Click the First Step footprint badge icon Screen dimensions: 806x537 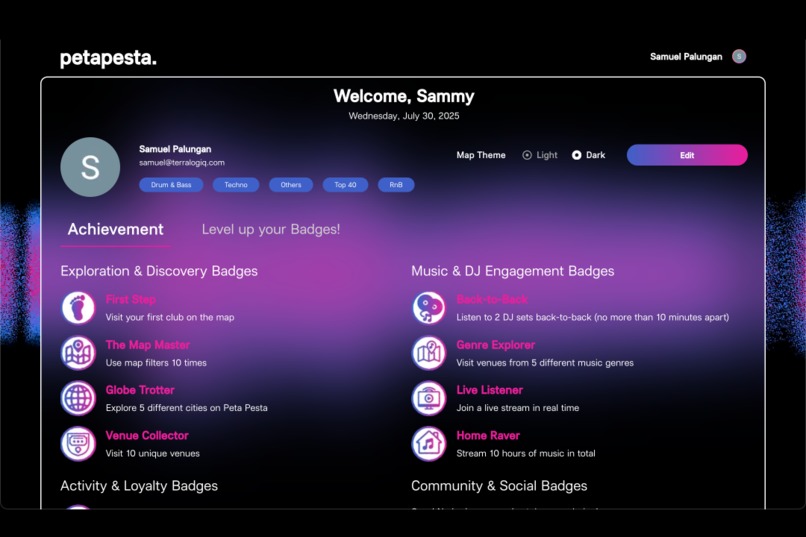coord(78,308)
